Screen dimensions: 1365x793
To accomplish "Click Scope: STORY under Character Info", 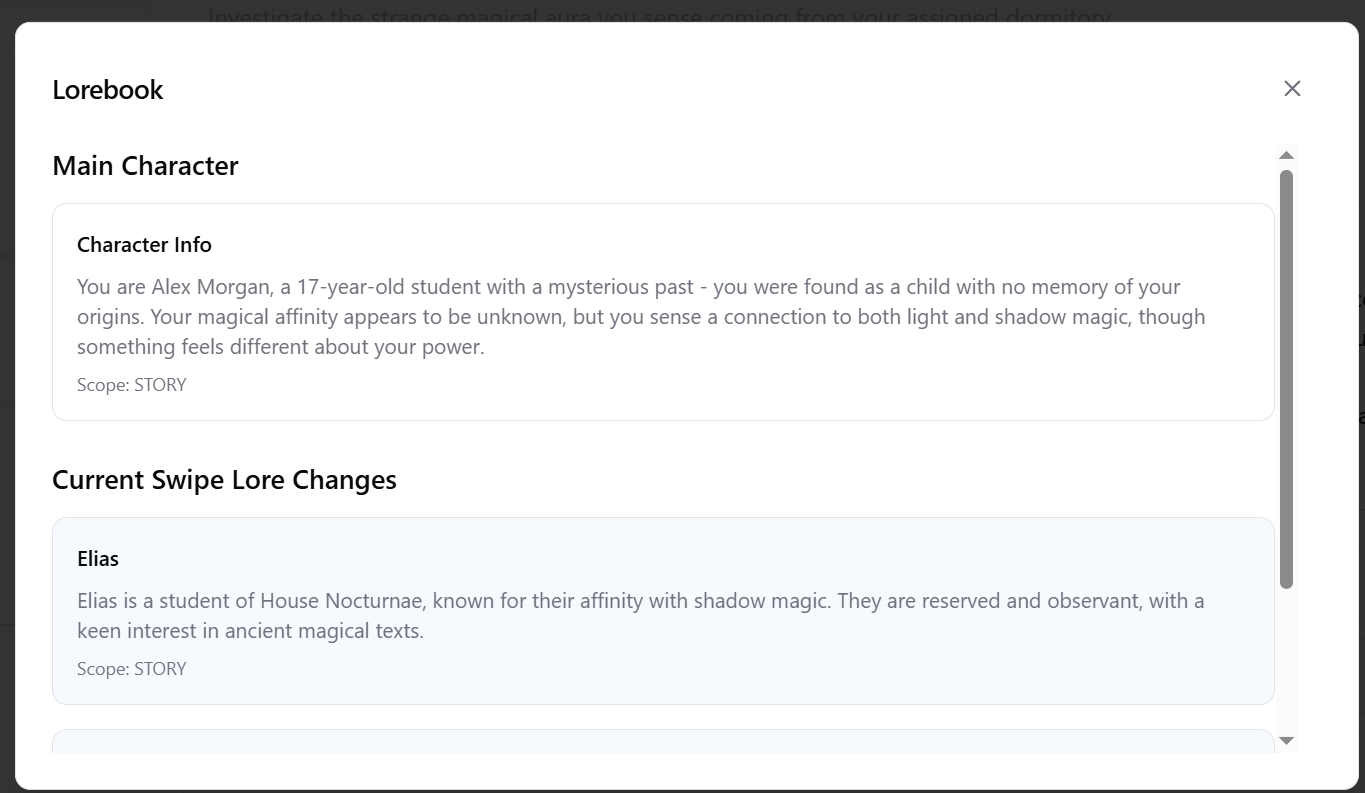I will click(132, 385).
